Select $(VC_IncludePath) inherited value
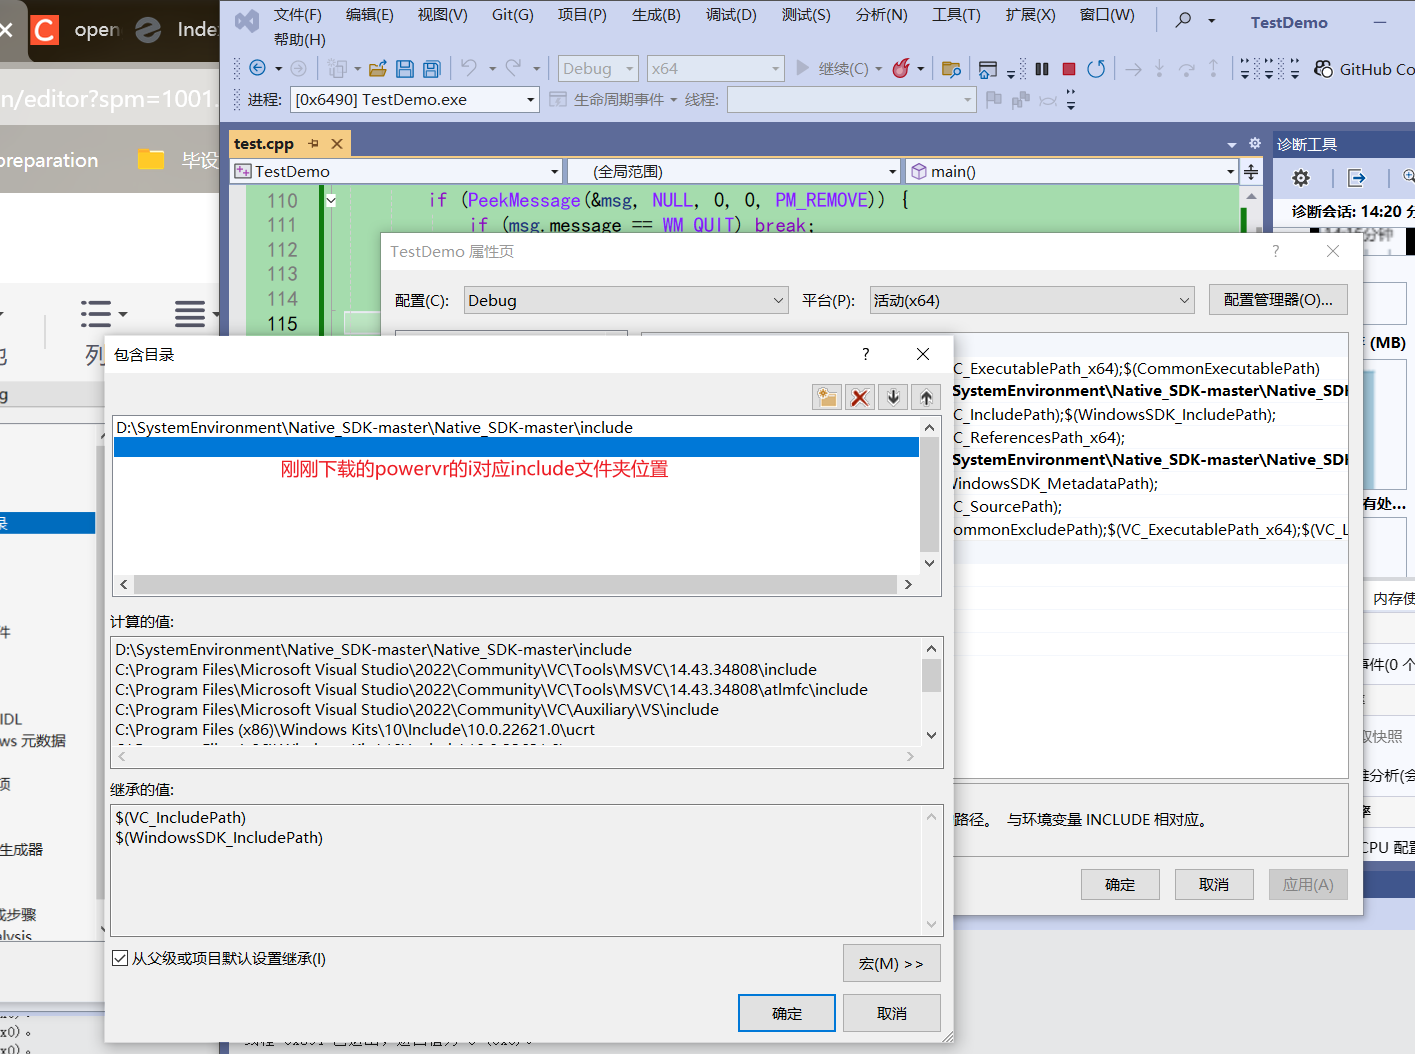 pos(180,818)
